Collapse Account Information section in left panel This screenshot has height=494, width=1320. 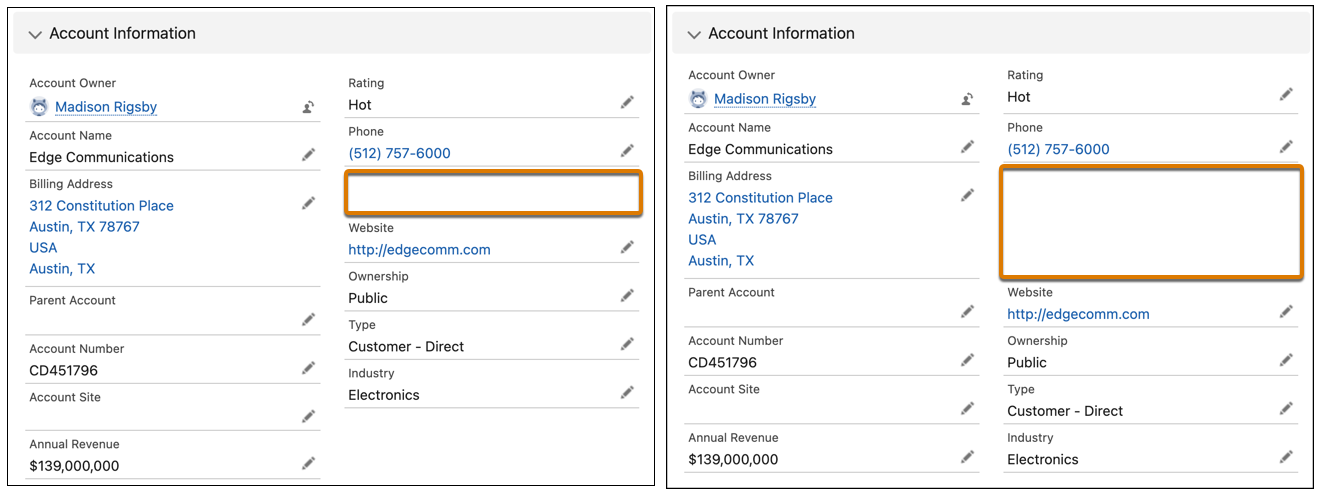pyautogui.click(x=36, y=34)
